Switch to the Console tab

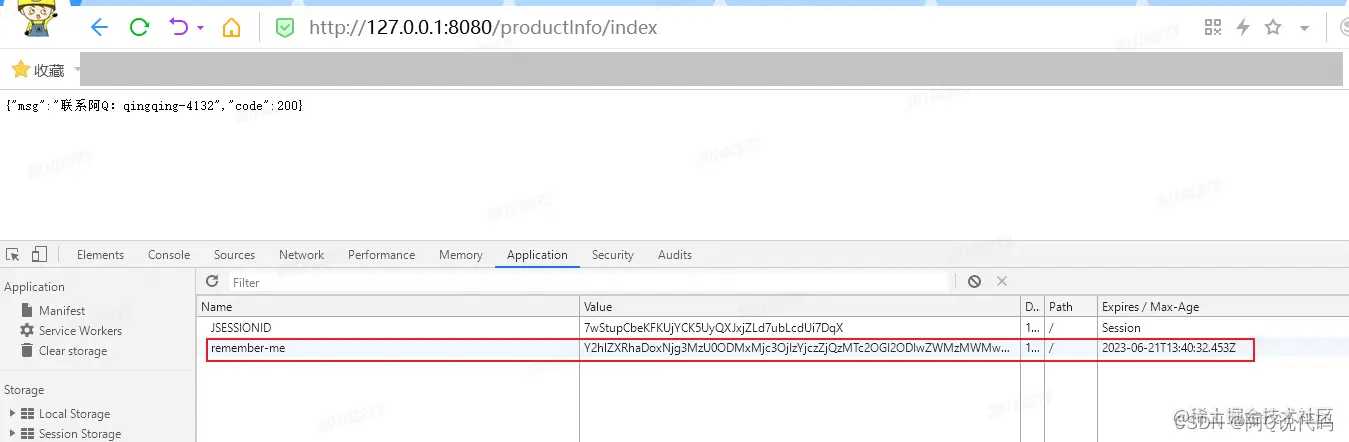169,255
